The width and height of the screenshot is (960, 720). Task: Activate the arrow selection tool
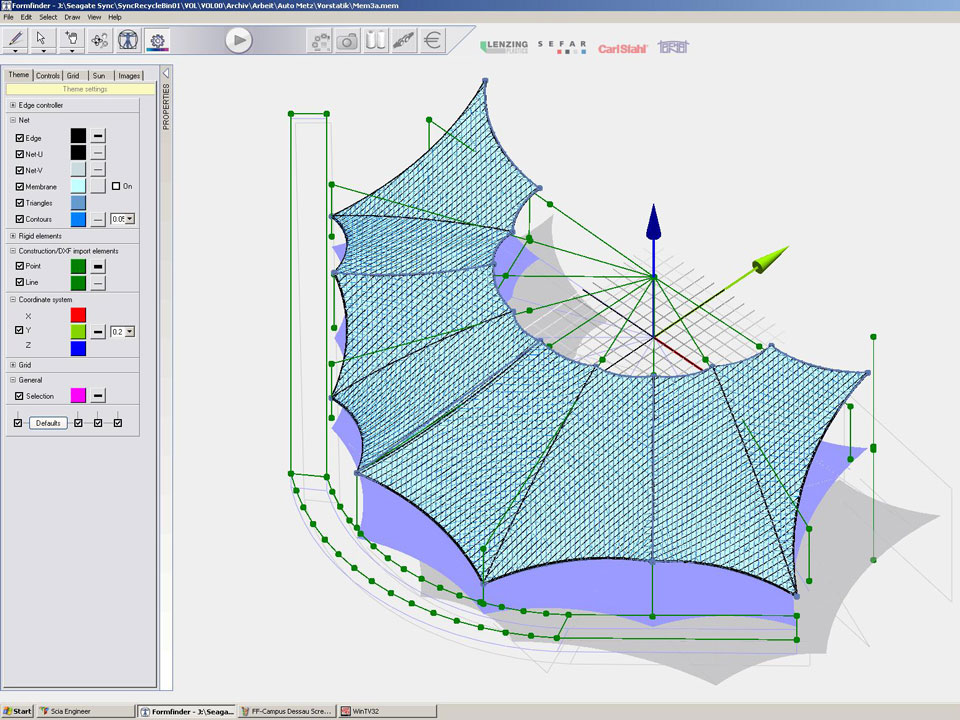[x=42, y=39]
